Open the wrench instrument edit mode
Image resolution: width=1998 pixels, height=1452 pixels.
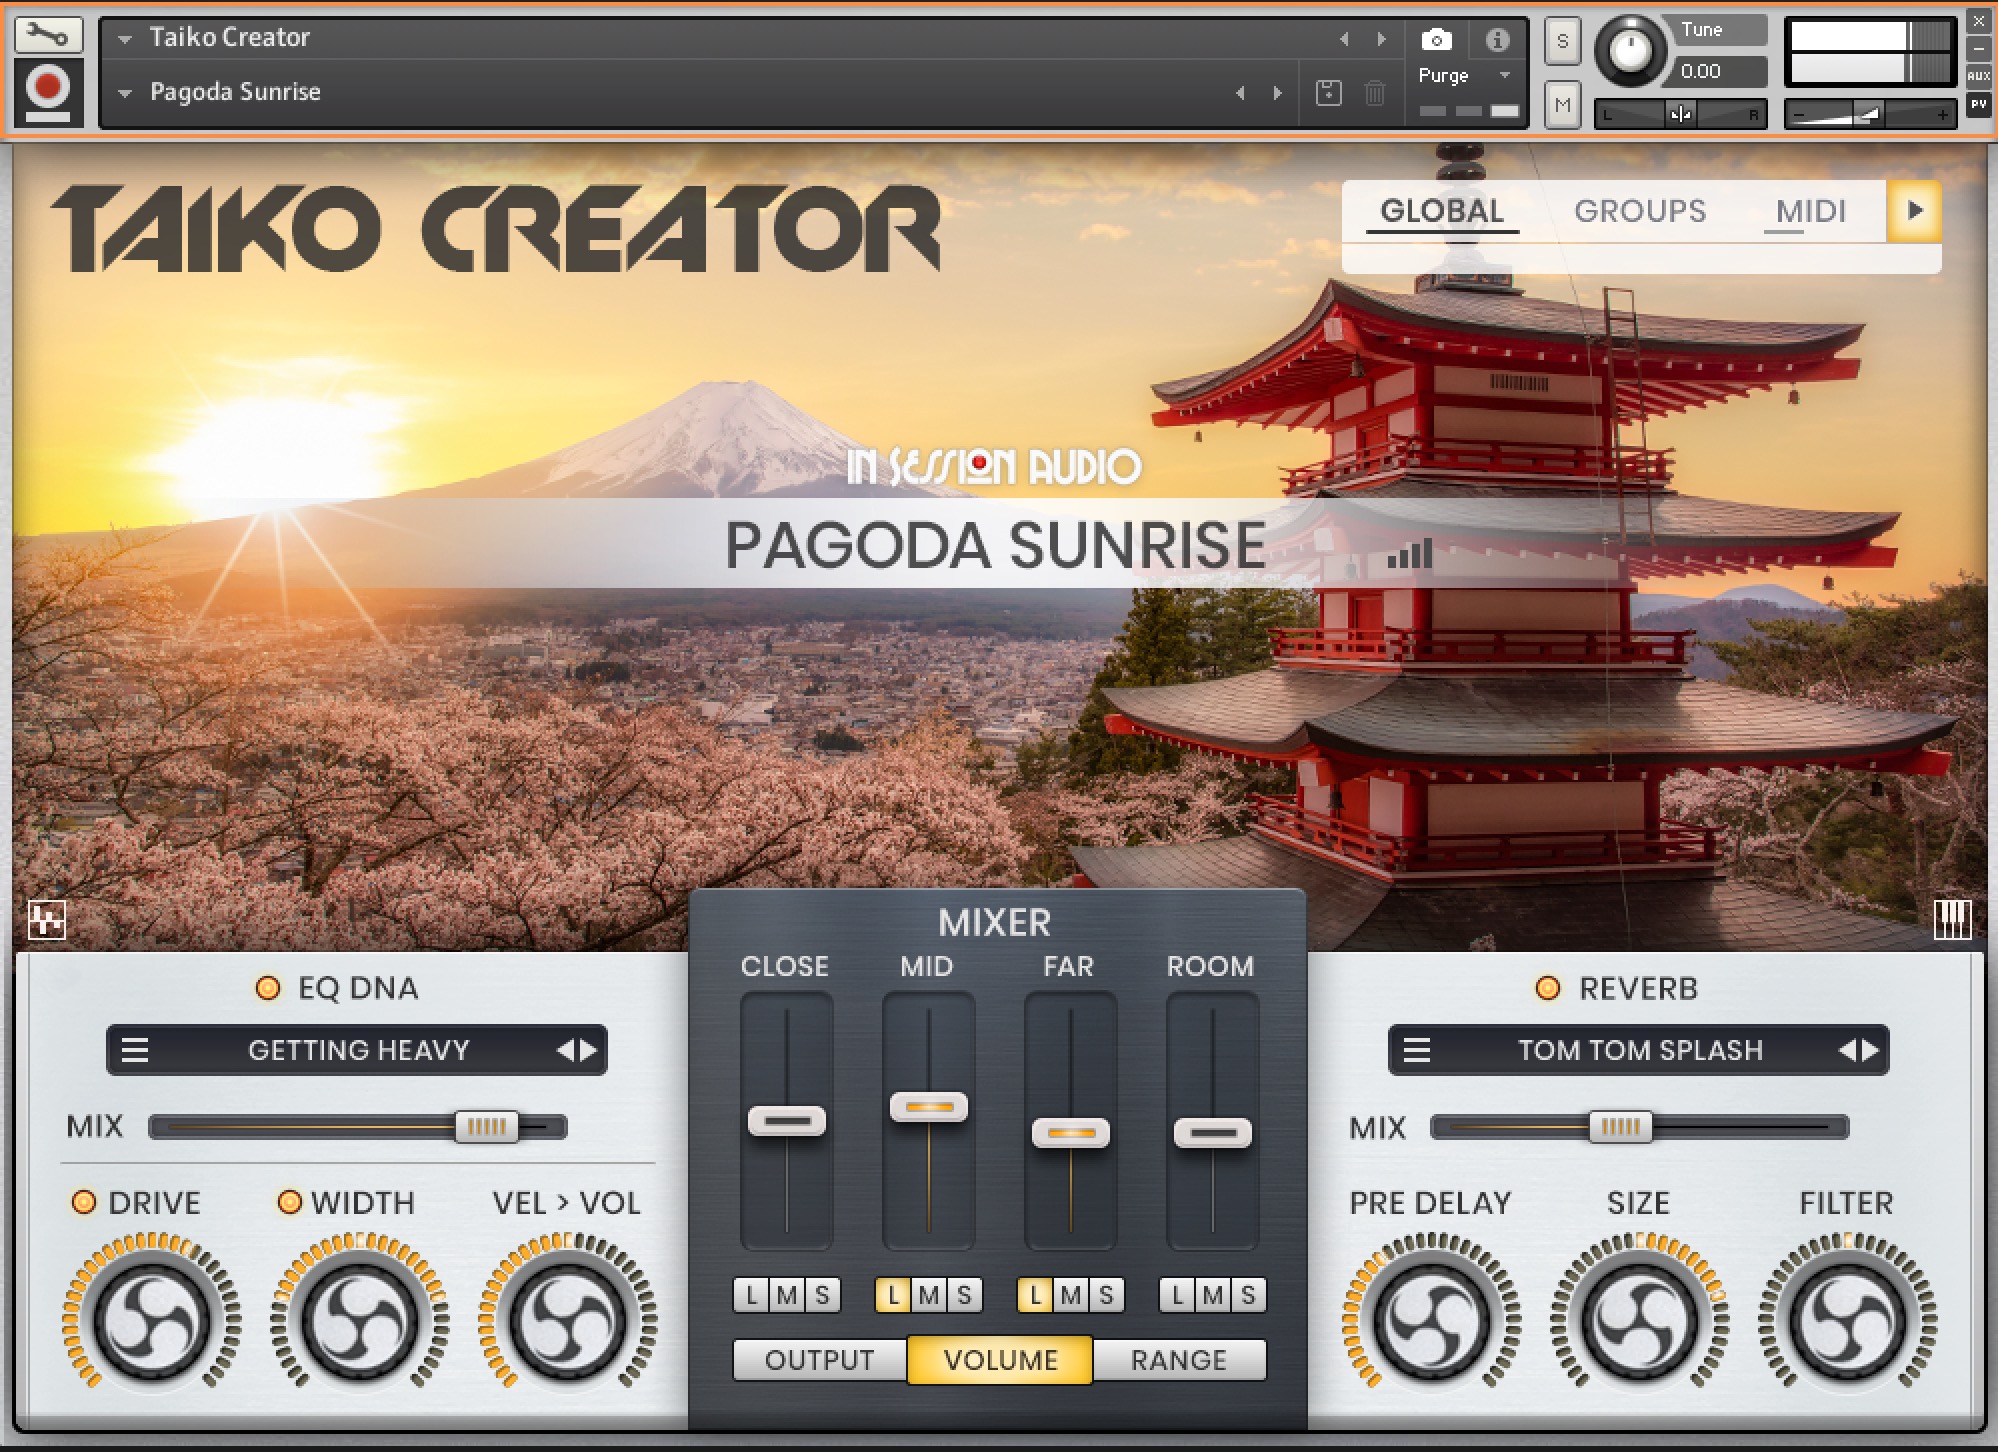(x=47, y=36)
